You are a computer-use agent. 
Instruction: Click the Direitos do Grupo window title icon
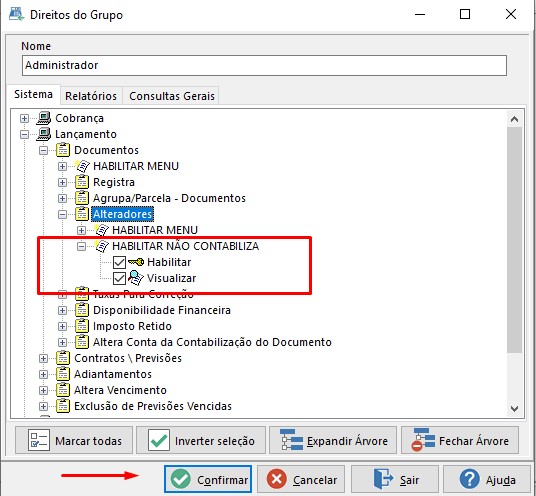click(16, 14)
